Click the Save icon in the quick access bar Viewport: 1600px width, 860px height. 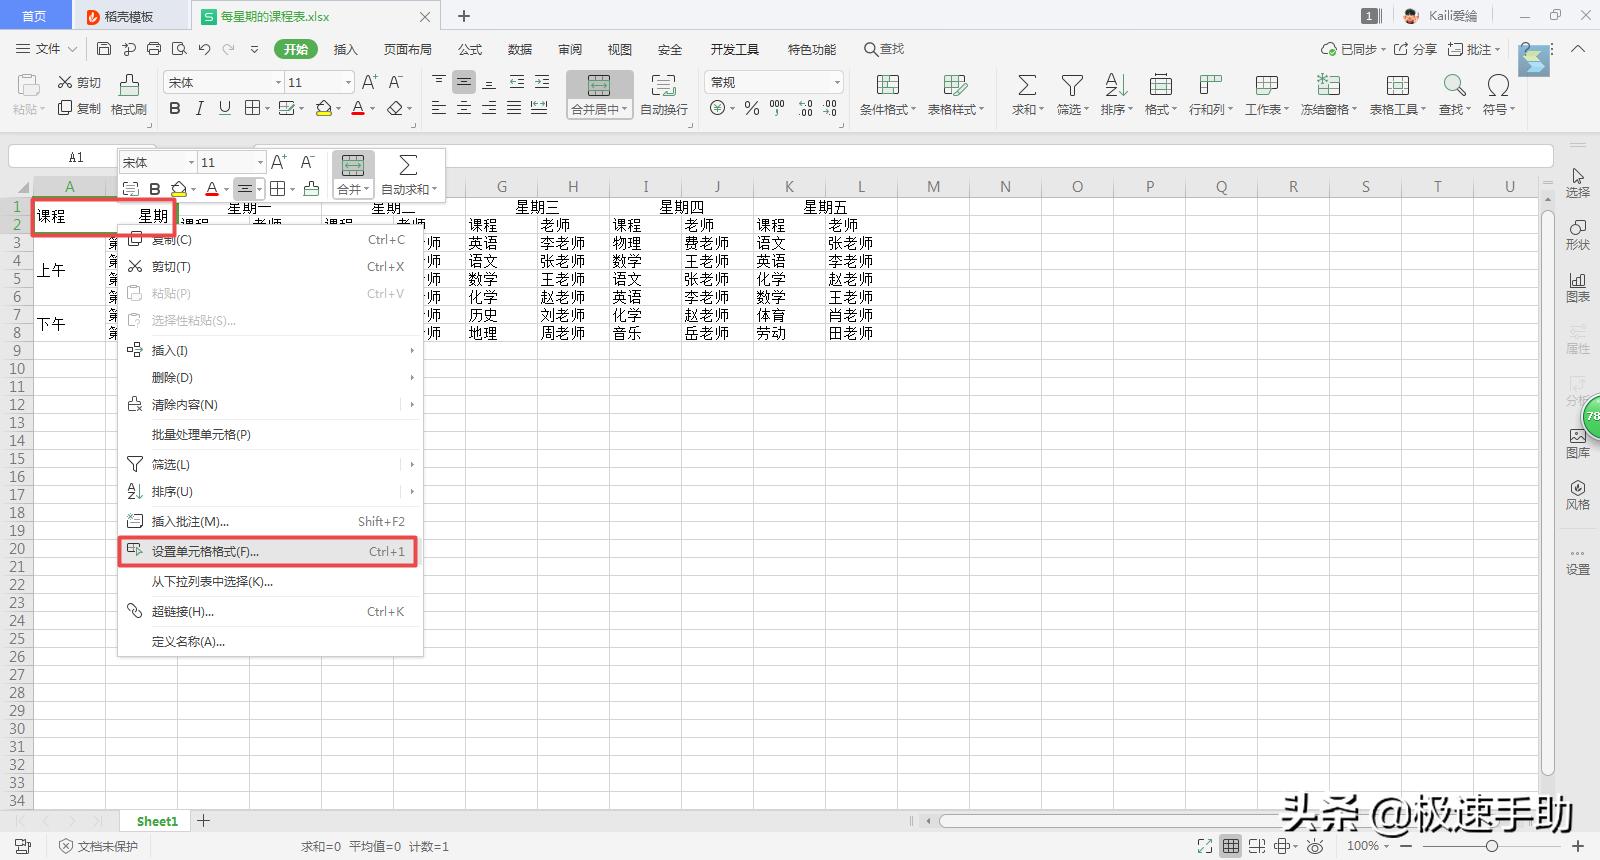(104, 49)
